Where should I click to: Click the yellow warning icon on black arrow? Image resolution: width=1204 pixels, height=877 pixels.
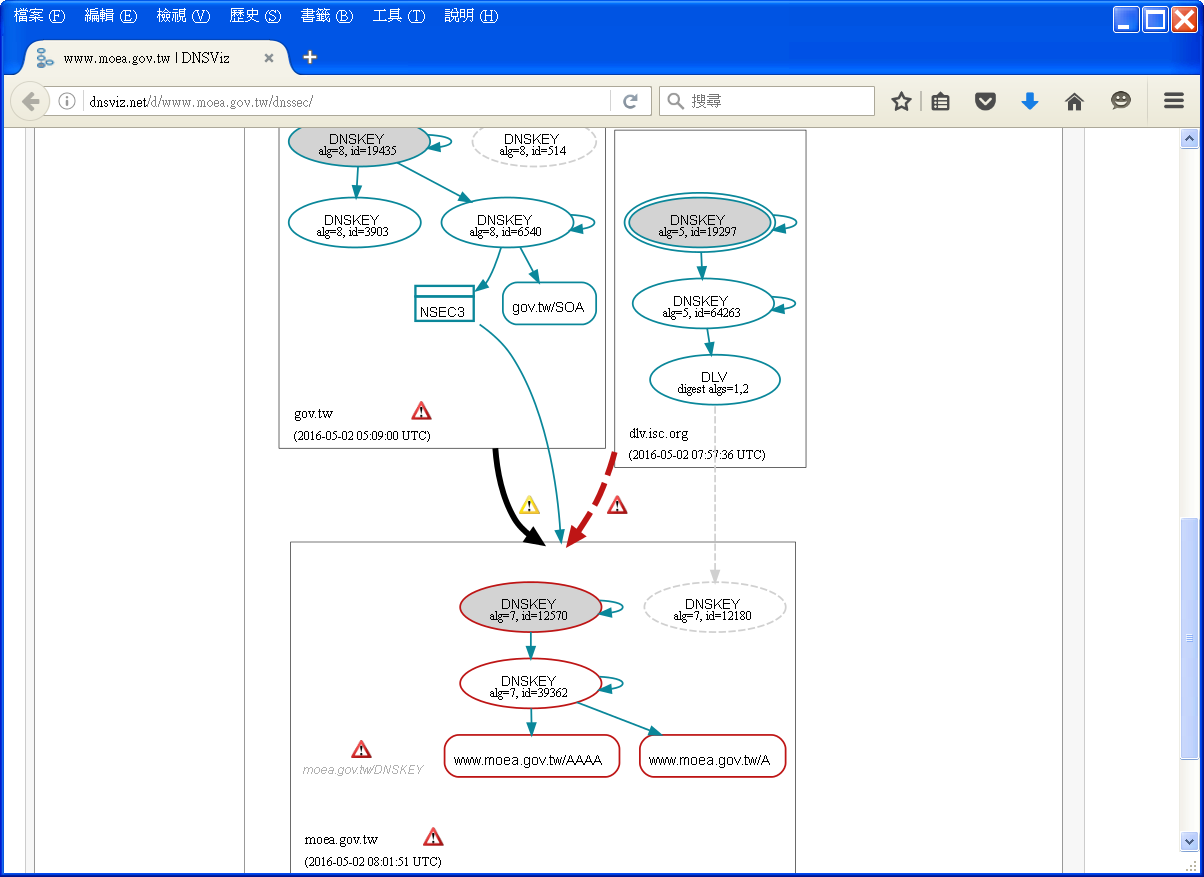point(528,505)
